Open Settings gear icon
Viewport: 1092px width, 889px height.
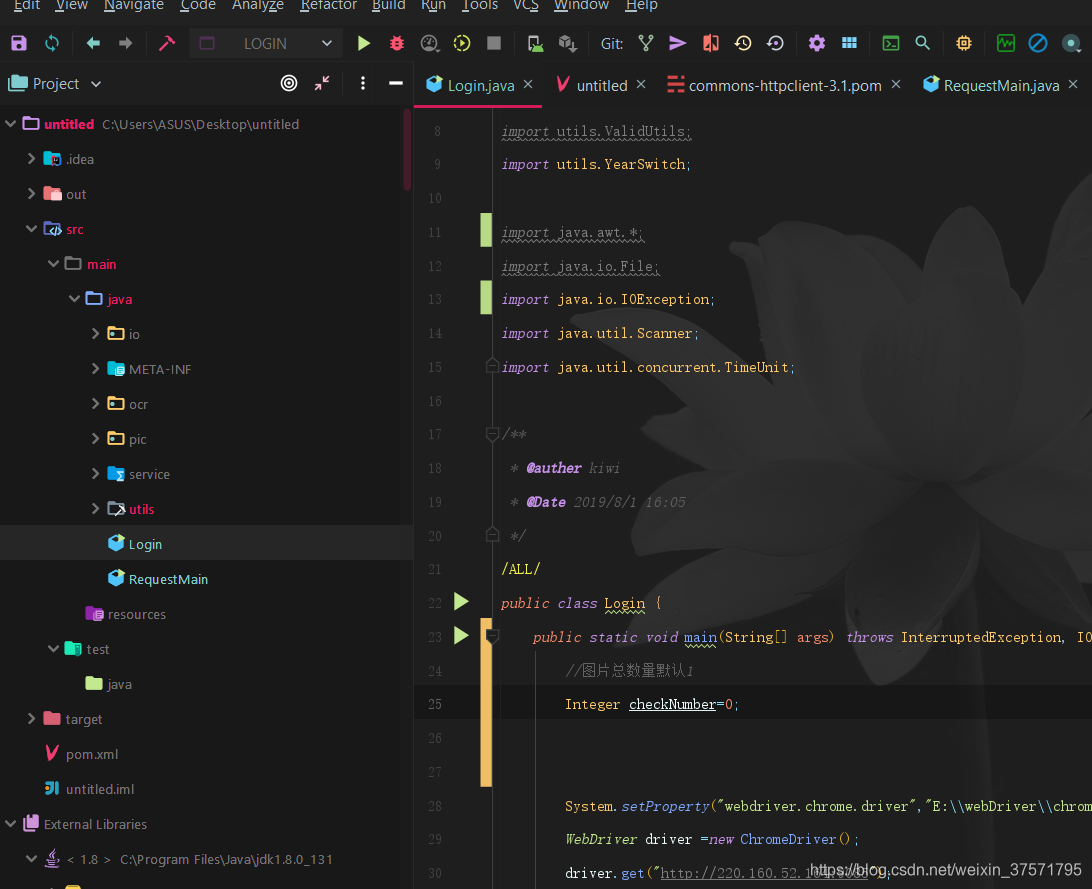click(816, 43)
